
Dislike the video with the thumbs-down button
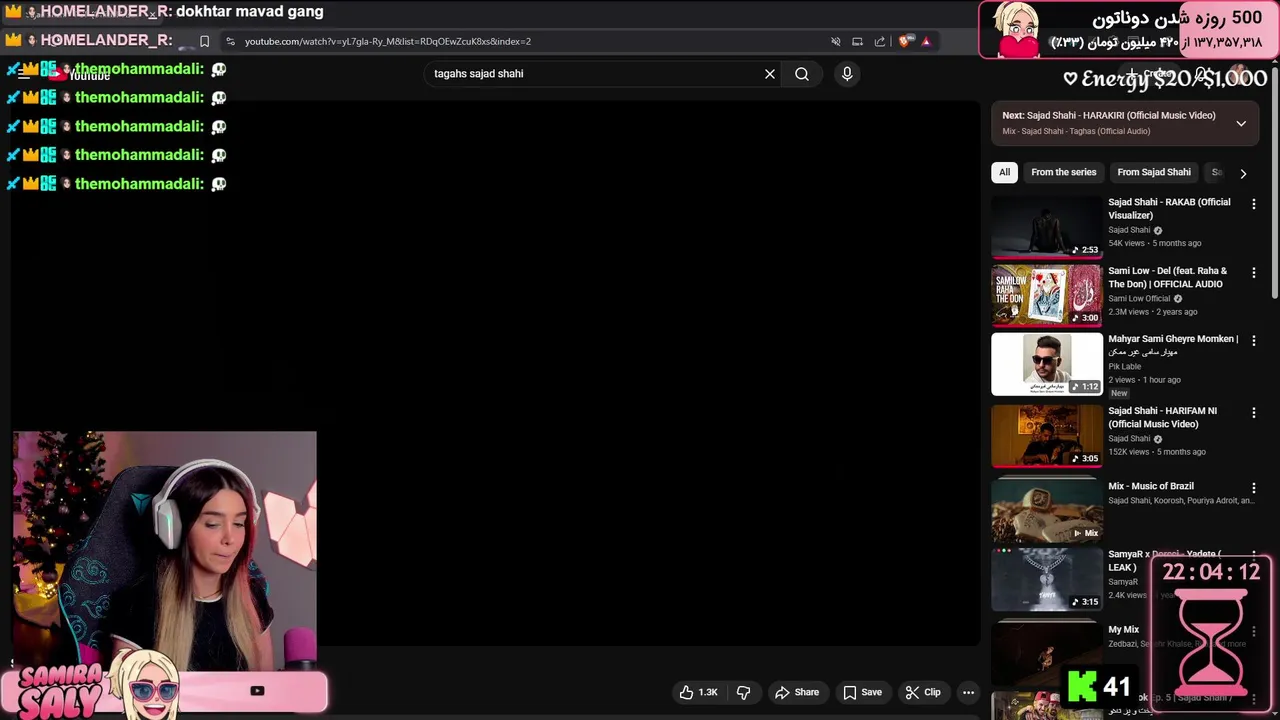click(743, 692)
